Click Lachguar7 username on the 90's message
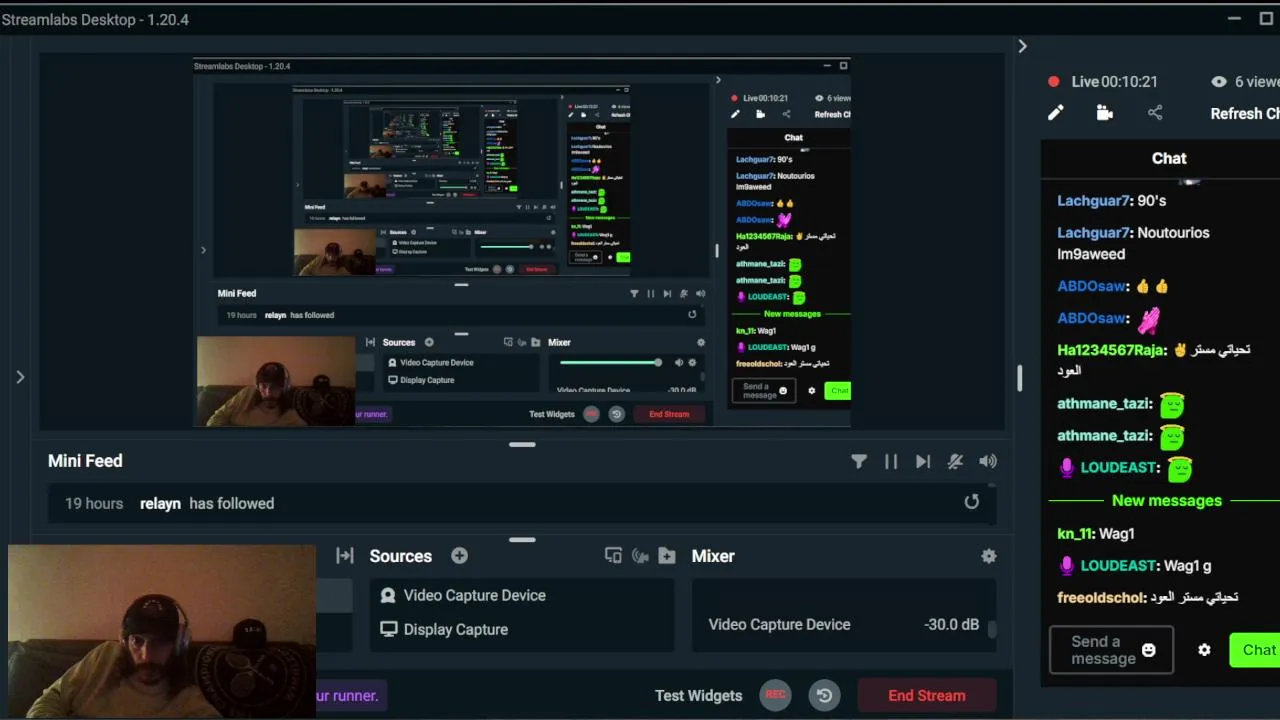This screenshot has height=720, width=1280. (1093, 200)
